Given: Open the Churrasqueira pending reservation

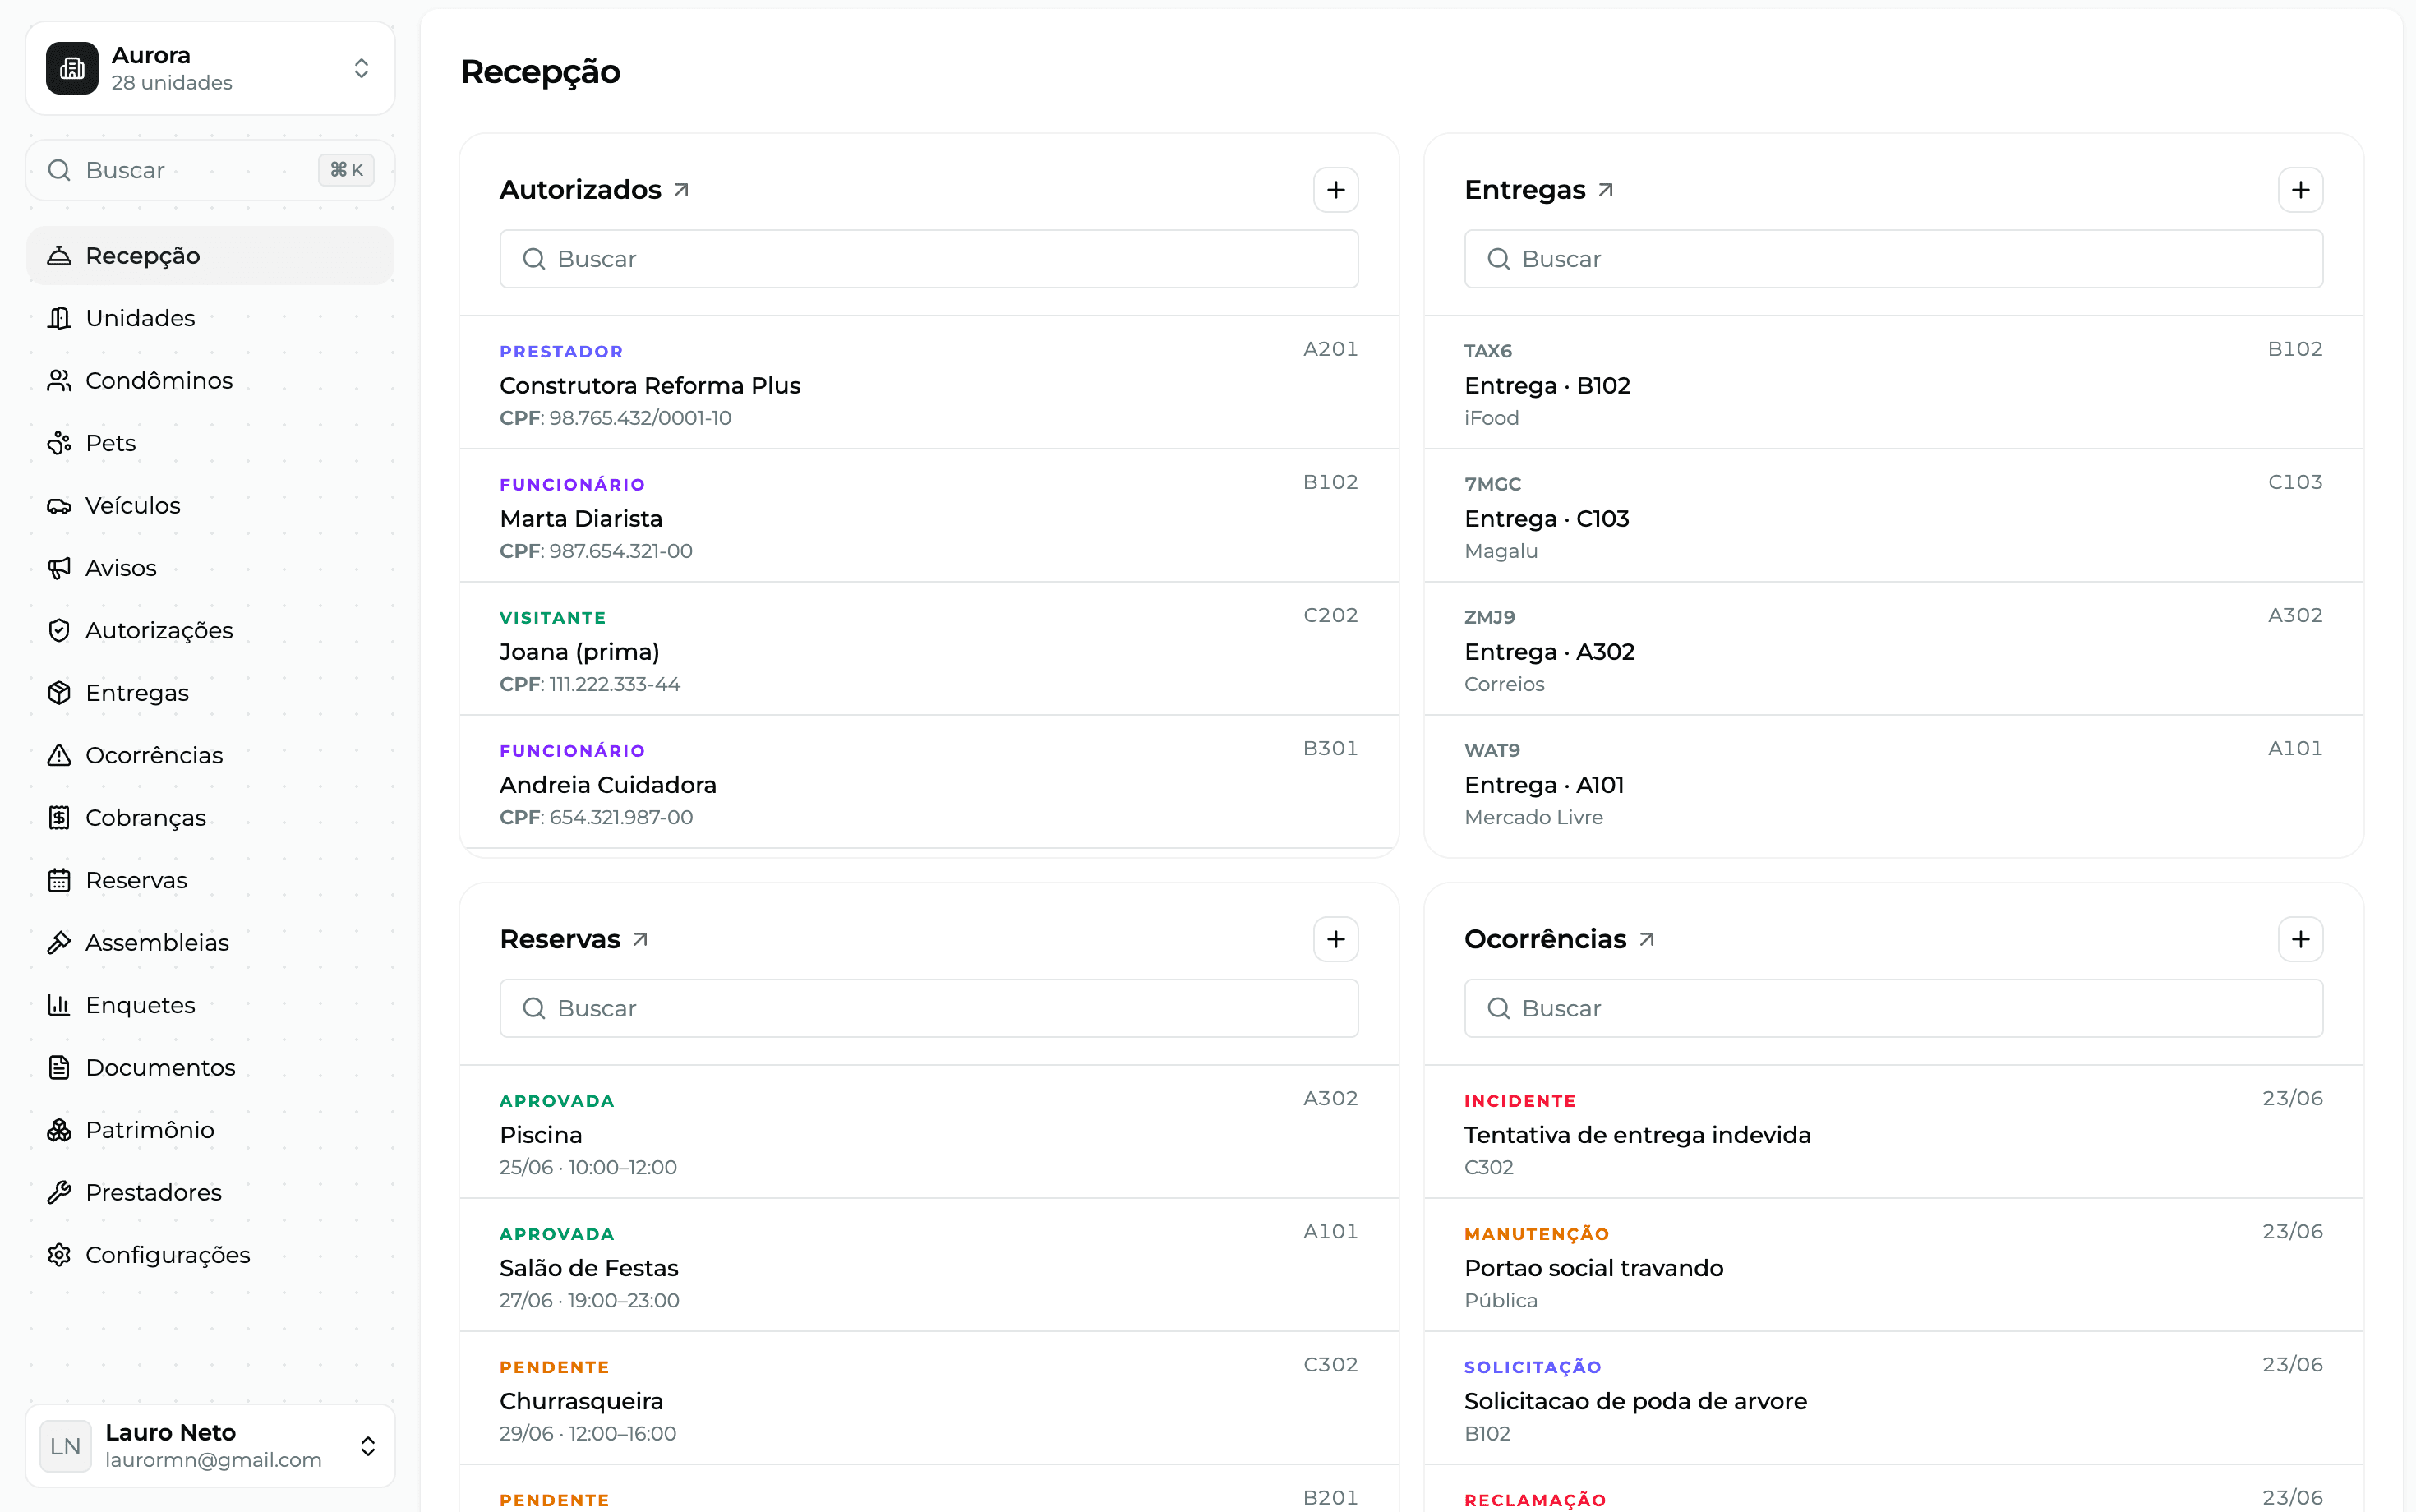Looking at the screenshot, I should coord(929,1398).
